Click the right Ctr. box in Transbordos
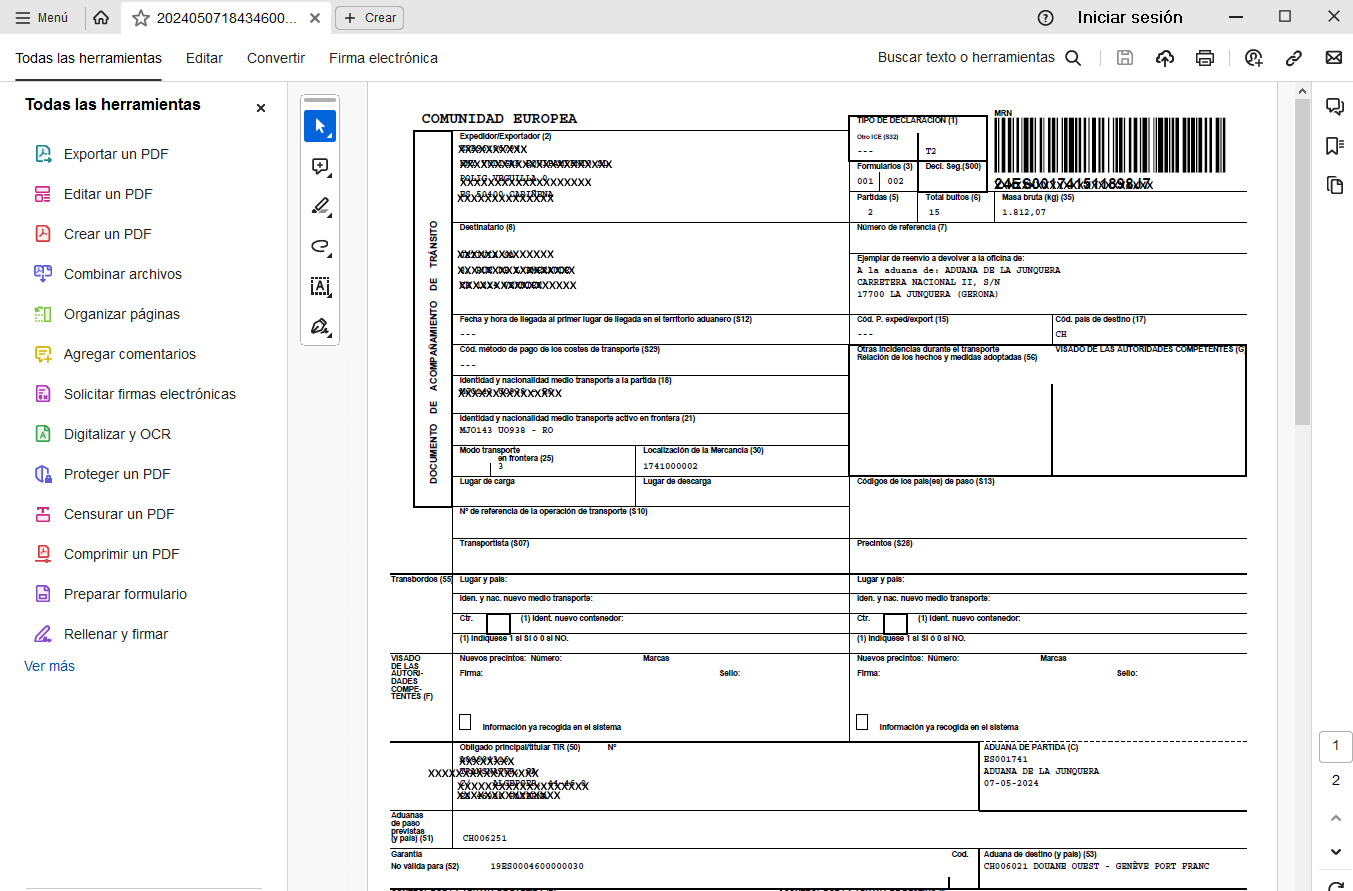This screenshot has height=891, width=1353. pos(895,624)
